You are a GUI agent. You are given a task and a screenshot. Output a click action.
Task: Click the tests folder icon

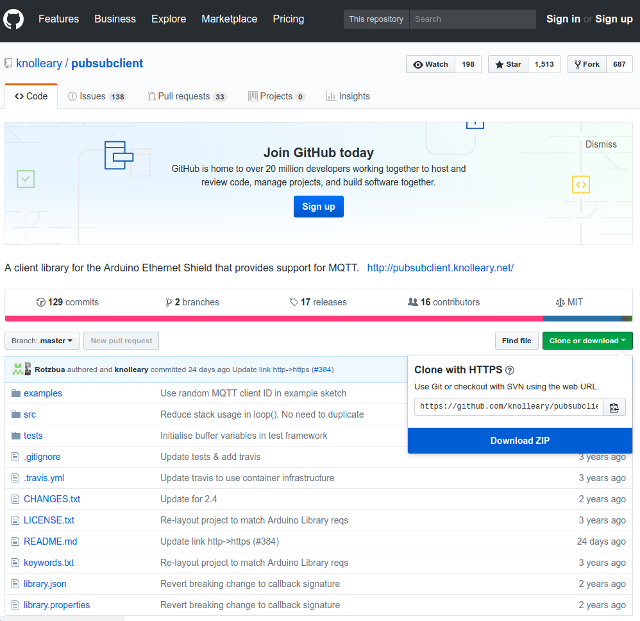[16, 436]
